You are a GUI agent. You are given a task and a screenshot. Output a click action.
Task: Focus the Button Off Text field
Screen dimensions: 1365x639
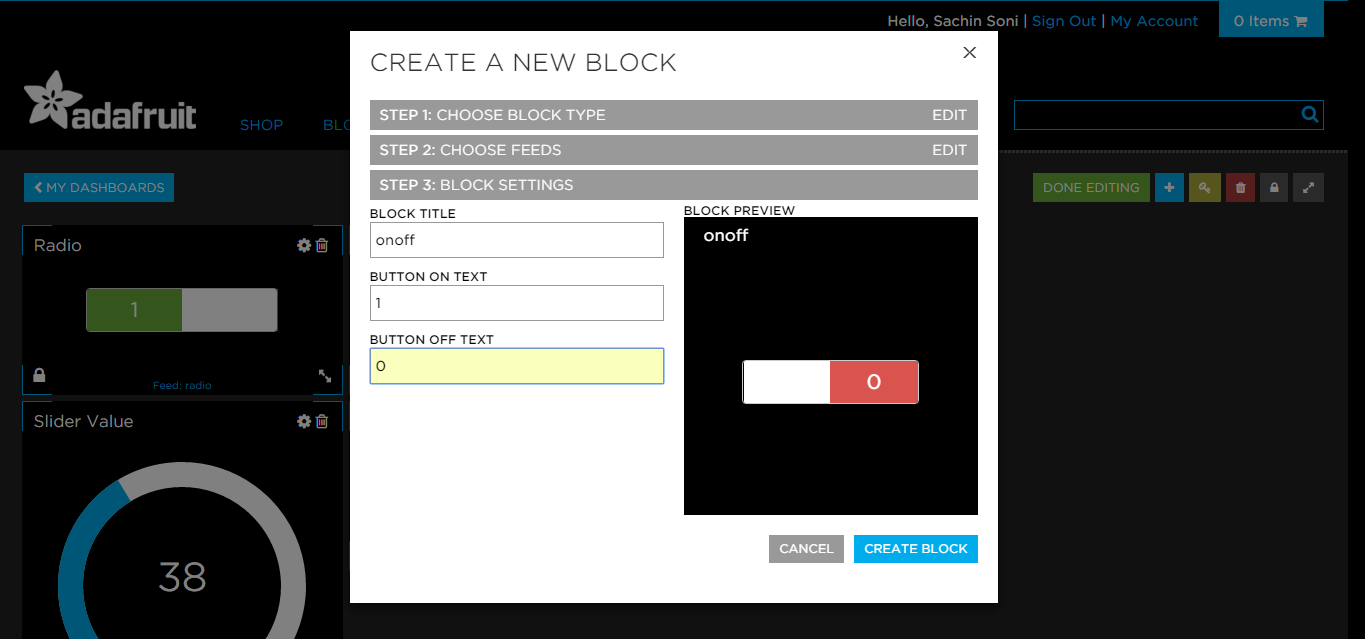click(516, 366)
